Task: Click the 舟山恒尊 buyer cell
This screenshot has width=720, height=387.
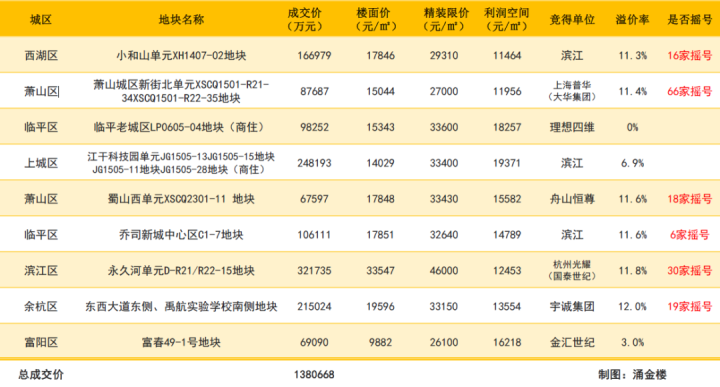Action: point(572,199)
